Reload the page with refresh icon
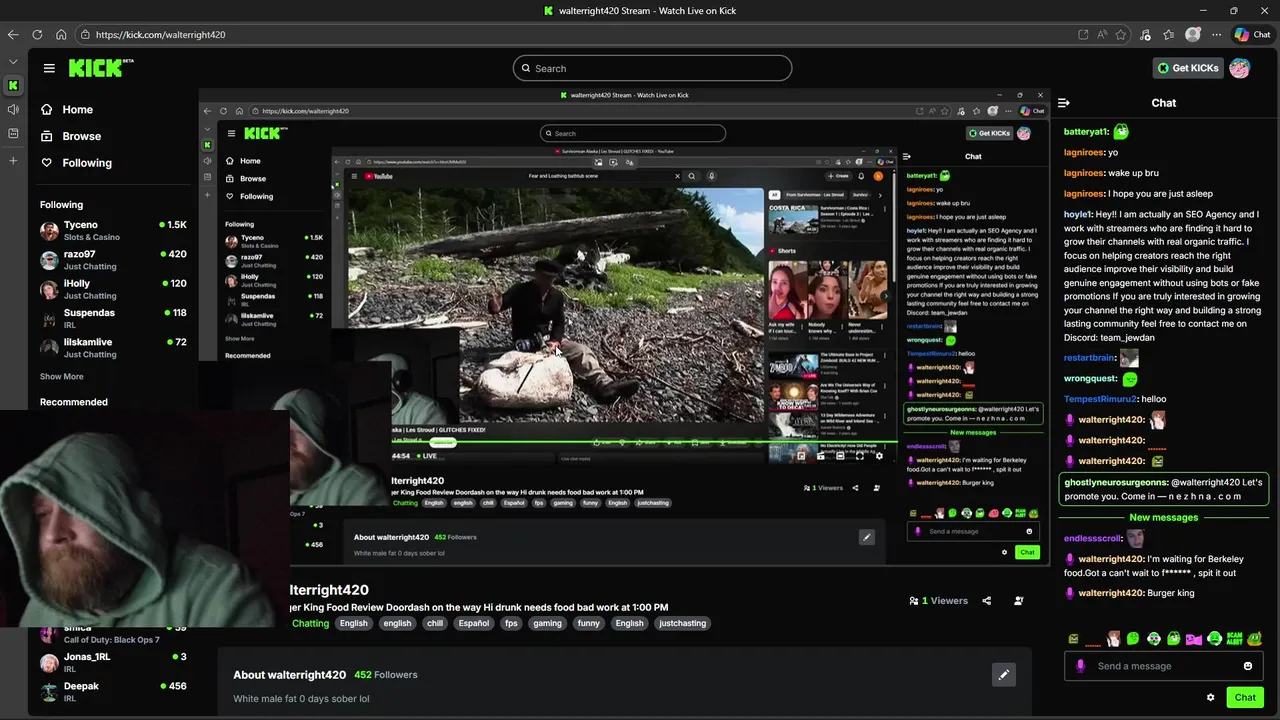This screenshot has height=720, width=1280. click(37, 34)
